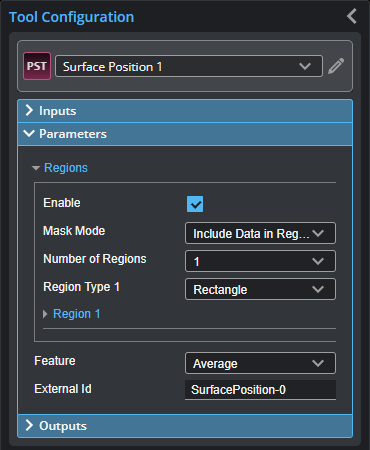The width and height of the screenshot is (370, 450).
Task: Collapse the Tool Configuration panel arrow
Action: 352,16
